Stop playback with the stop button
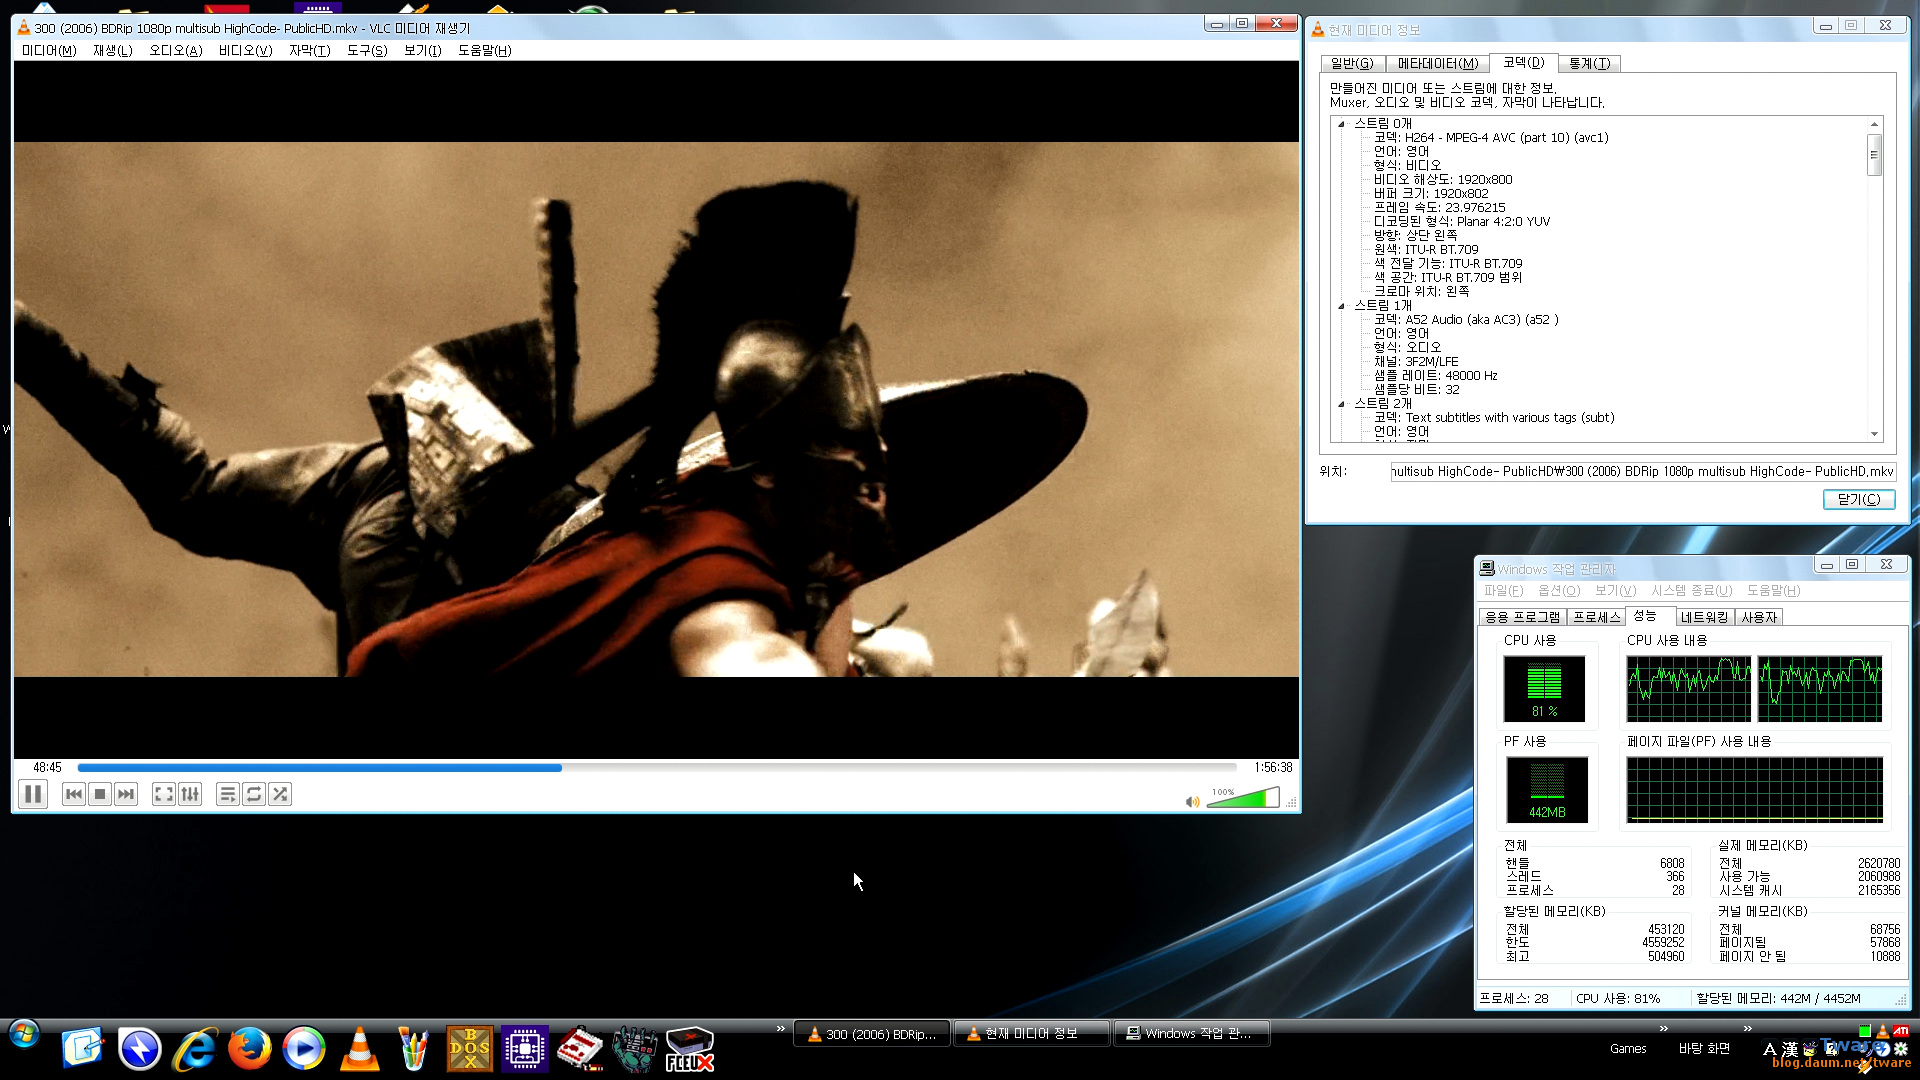Image resolution: width=1920 pixels, height=1080 pixels. [x=99, y=794]
